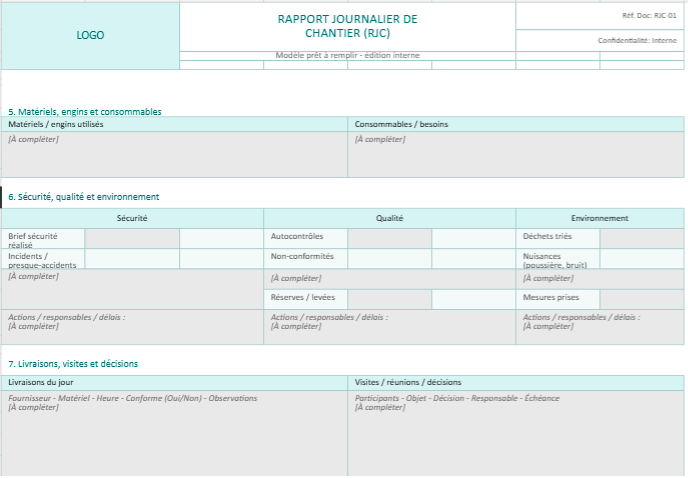
Task: Click the Livraisons du jour fill-in area
Action: coord(175,432)
